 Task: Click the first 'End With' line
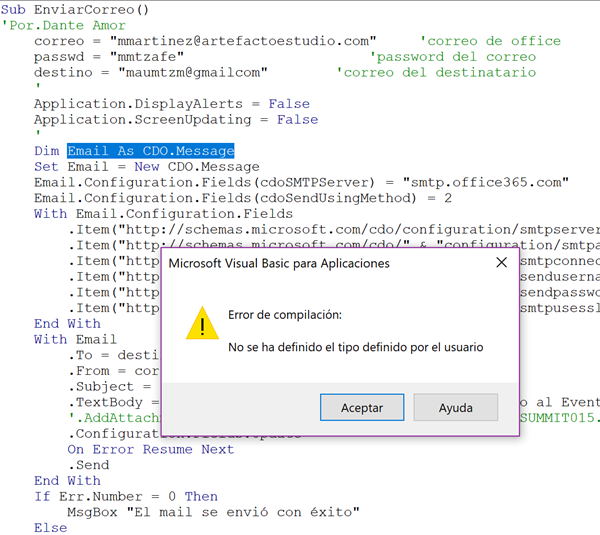[67, 323]
